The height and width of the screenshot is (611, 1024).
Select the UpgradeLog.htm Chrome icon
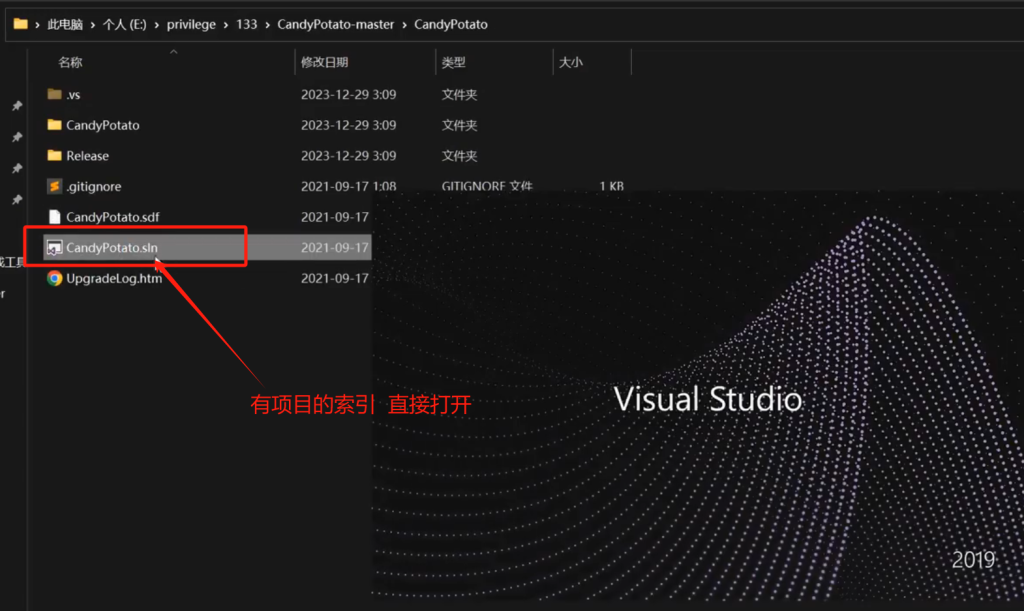tap(54, 278)
